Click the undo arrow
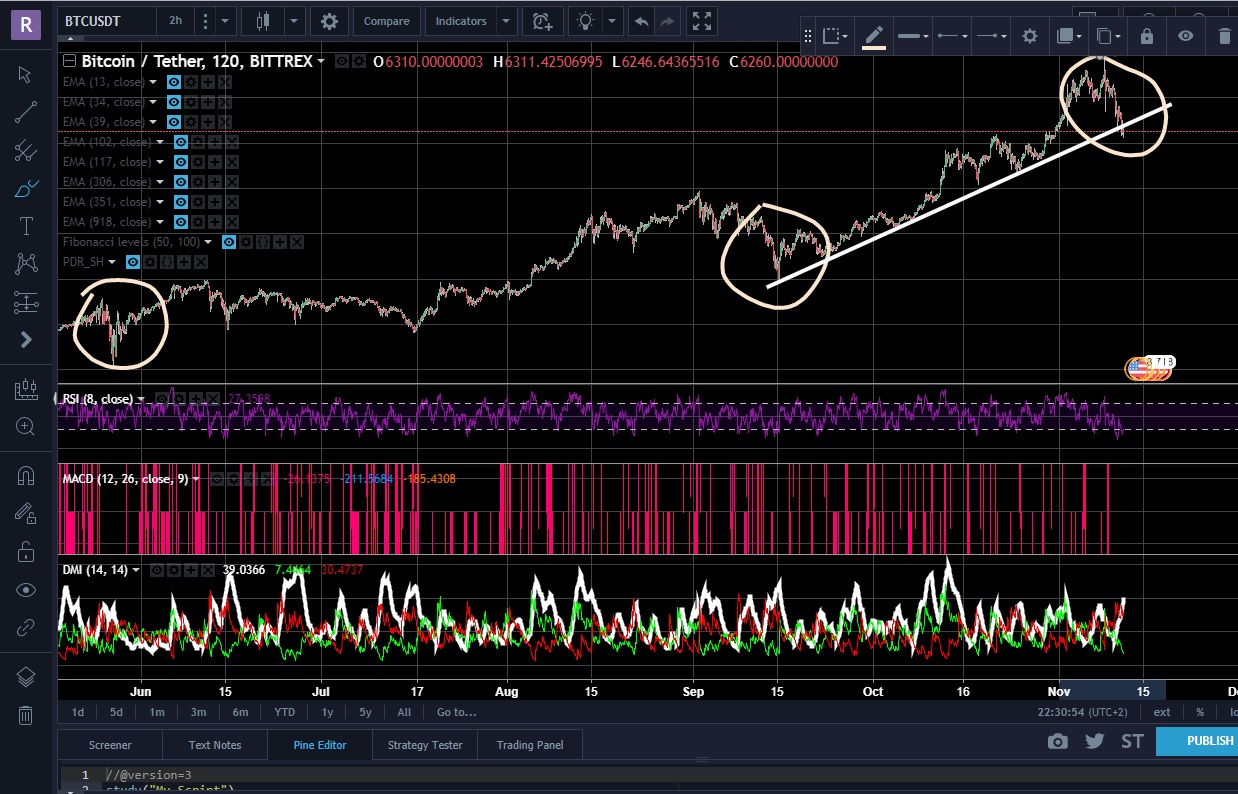Screen dimensions: 1238x794 click(x=642, y=21)
